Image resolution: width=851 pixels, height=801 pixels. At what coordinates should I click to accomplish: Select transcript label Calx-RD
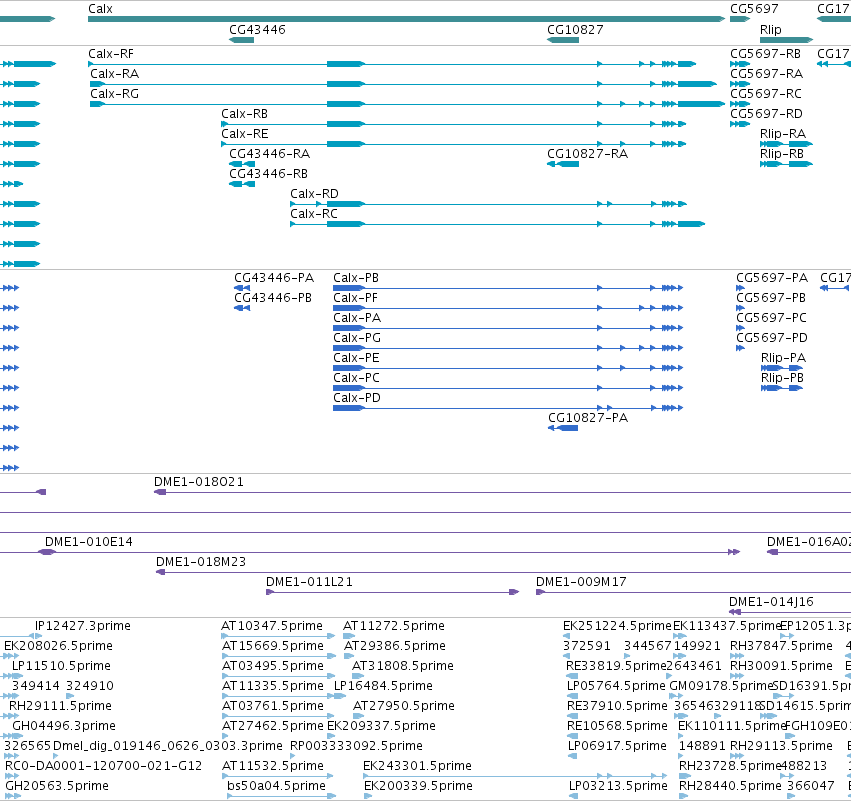pyautogui.click(x=314, y=194)
